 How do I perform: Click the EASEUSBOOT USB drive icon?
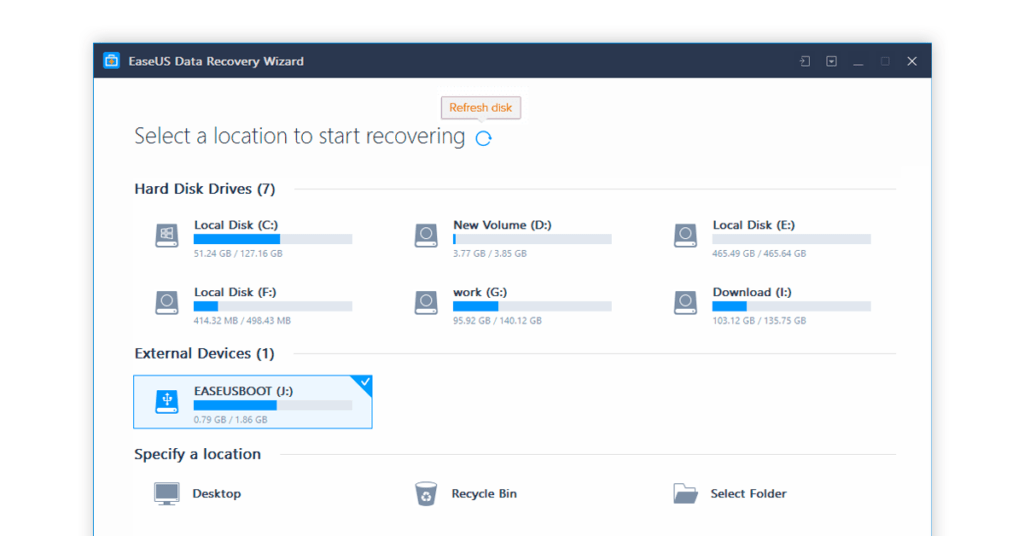pos(166,401)
